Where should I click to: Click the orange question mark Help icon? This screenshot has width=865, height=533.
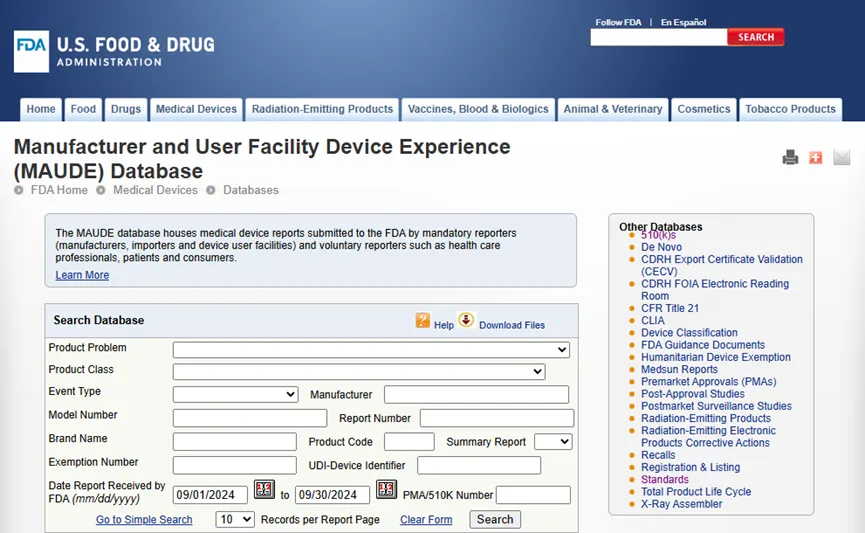(x=423, y=321)
